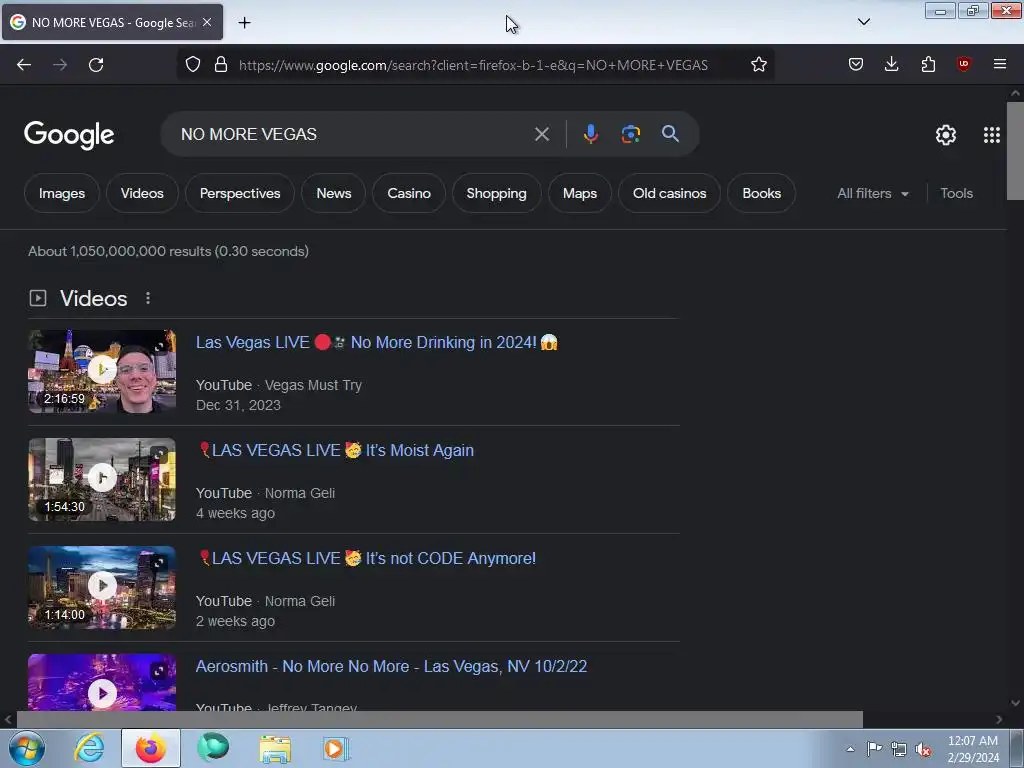Select the Shopping filter chip
The width and height of the screenshot is (1024, 768).
click(496, 193)
